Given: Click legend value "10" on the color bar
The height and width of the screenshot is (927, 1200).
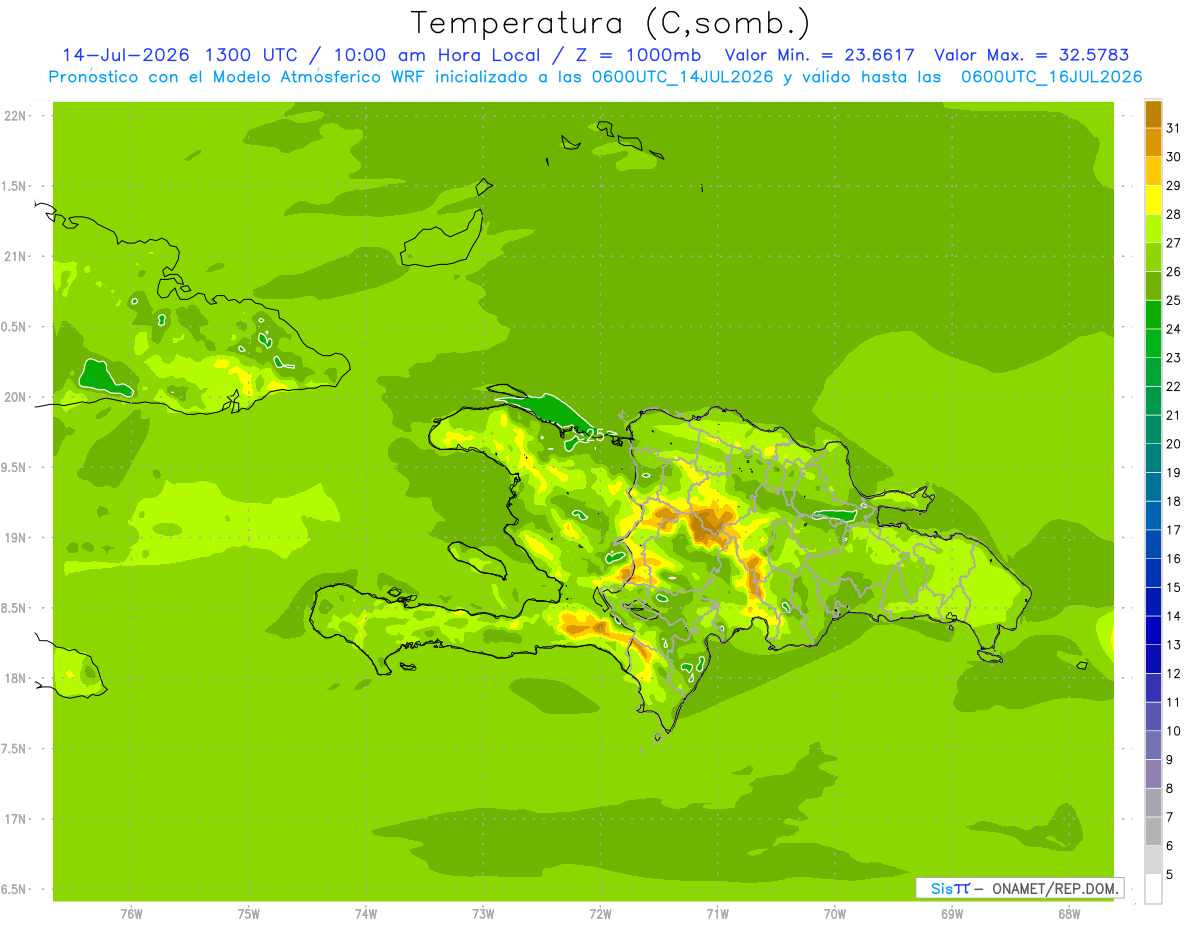Looking at the screenshot, I should click(x=1174, y=731).
